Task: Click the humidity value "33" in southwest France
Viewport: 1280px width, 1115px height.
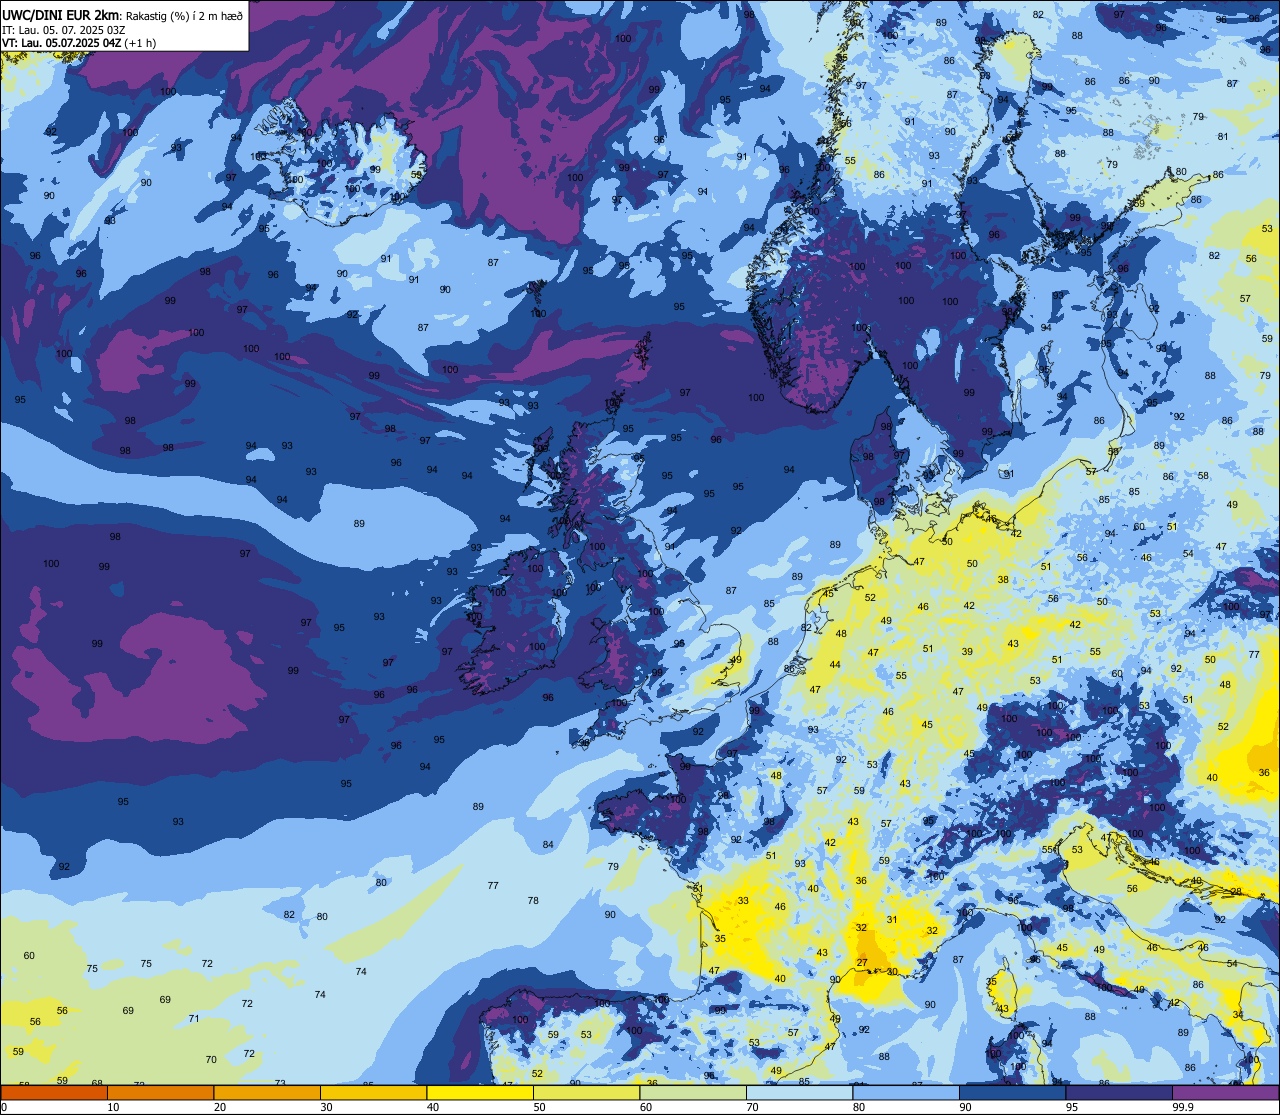Action: tap(743, 901)
